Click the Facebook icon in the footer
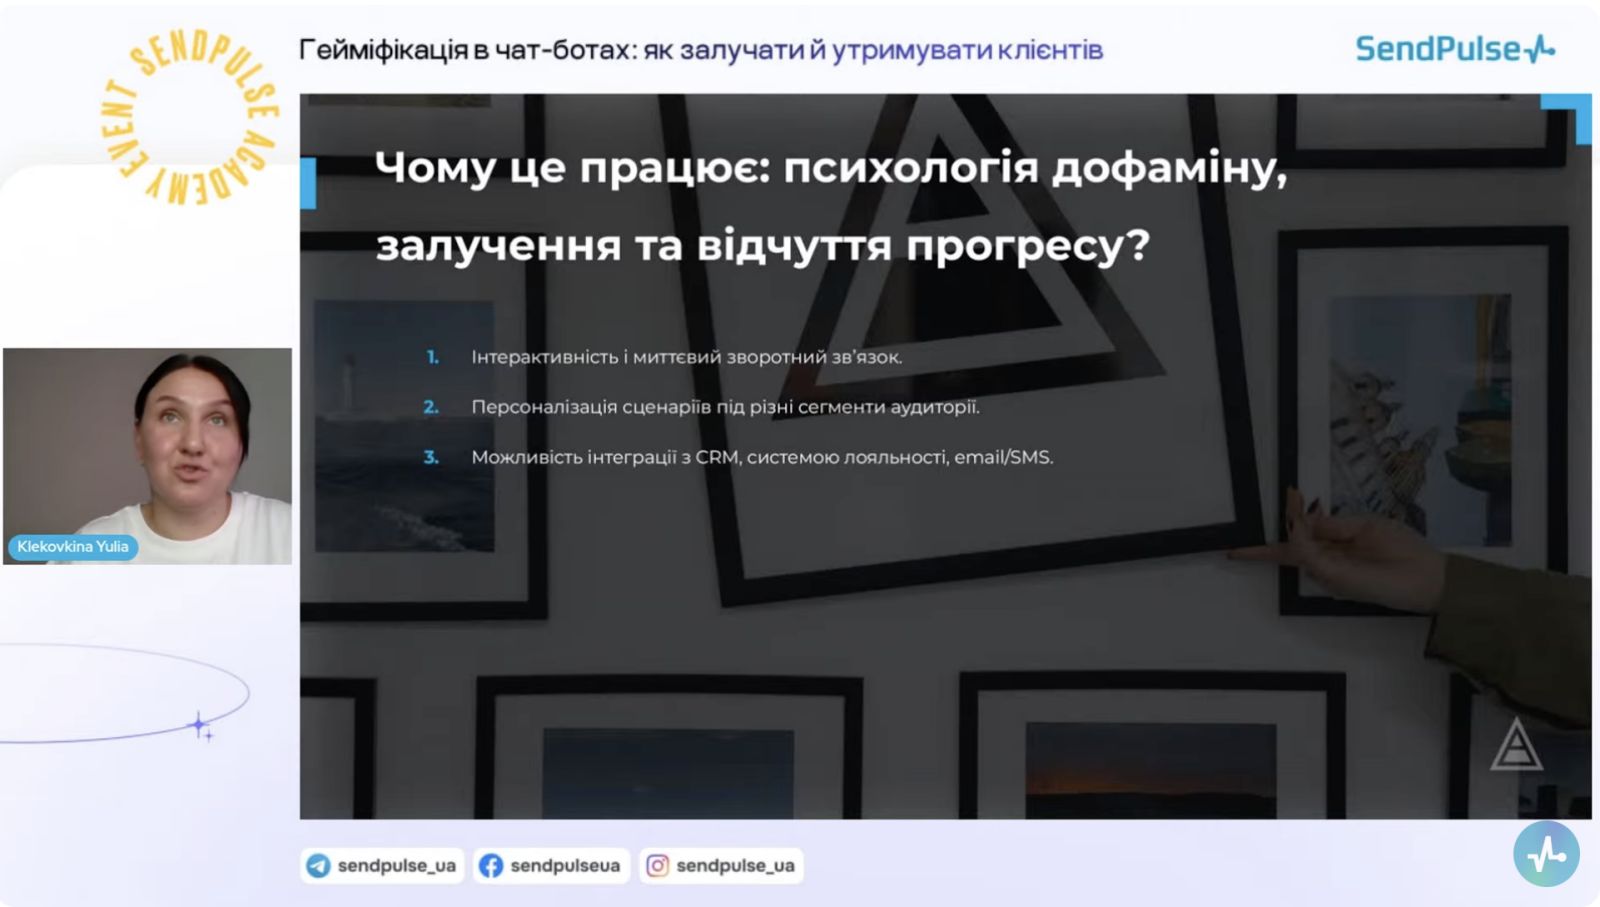The height and width of the screenshot is (907, 1600). click(x=491, y=866)
